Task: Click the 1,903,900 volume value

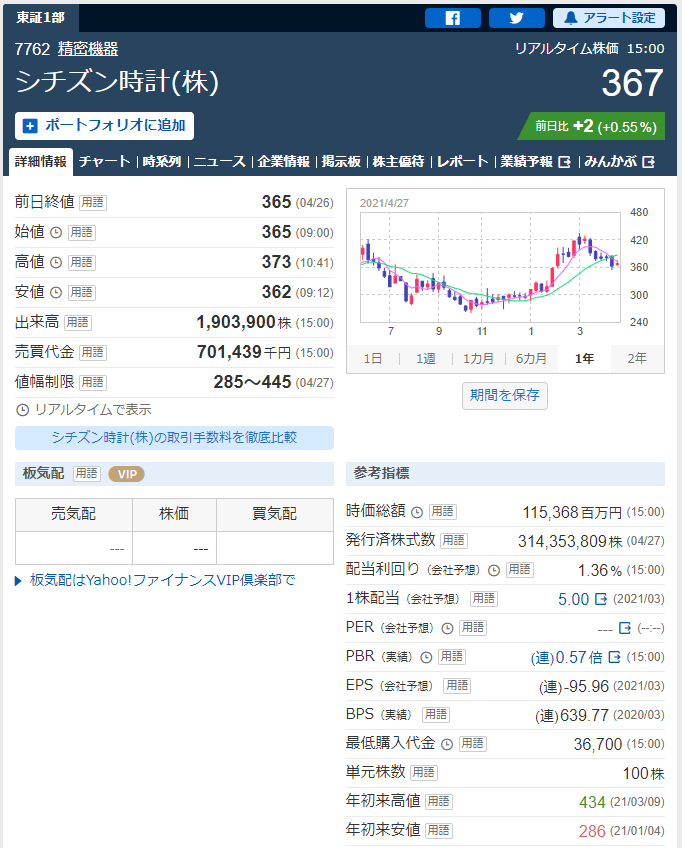Action: tap(236, 322)
